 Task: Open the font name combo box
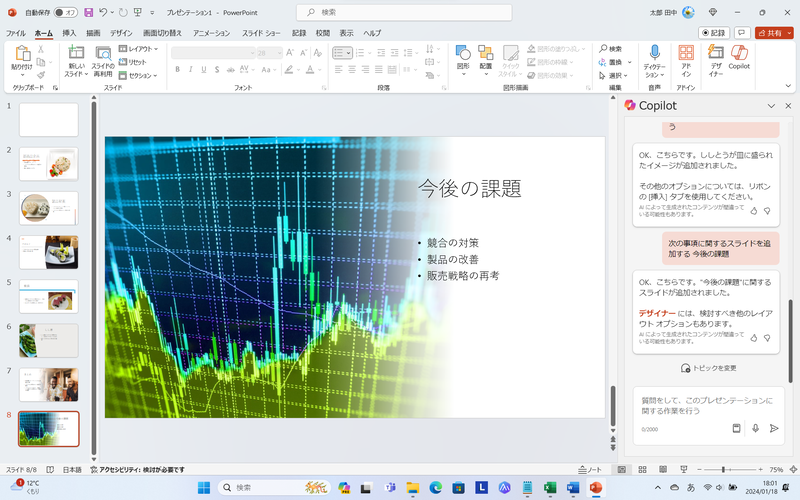[x=213, y=53]
